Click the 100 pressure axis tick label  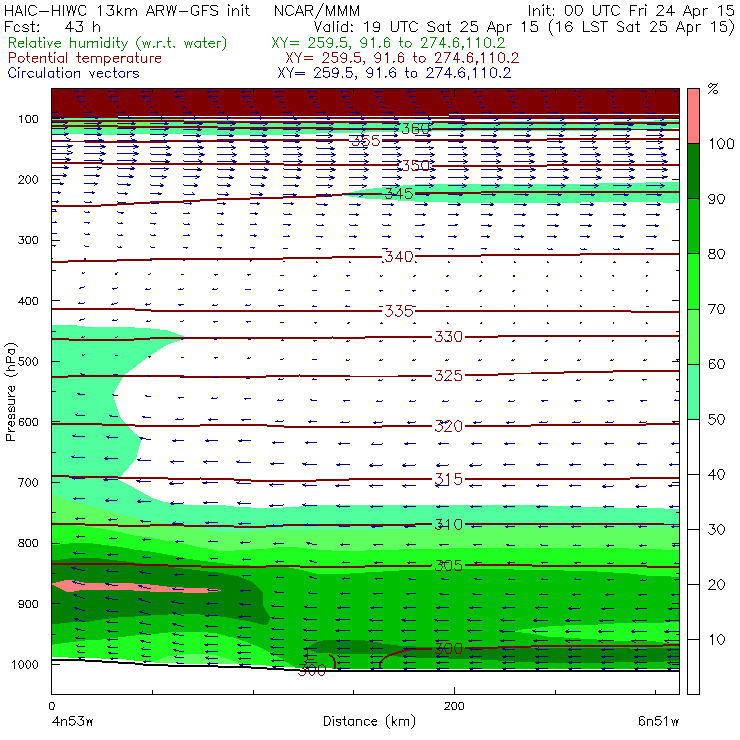click(28, 119)
